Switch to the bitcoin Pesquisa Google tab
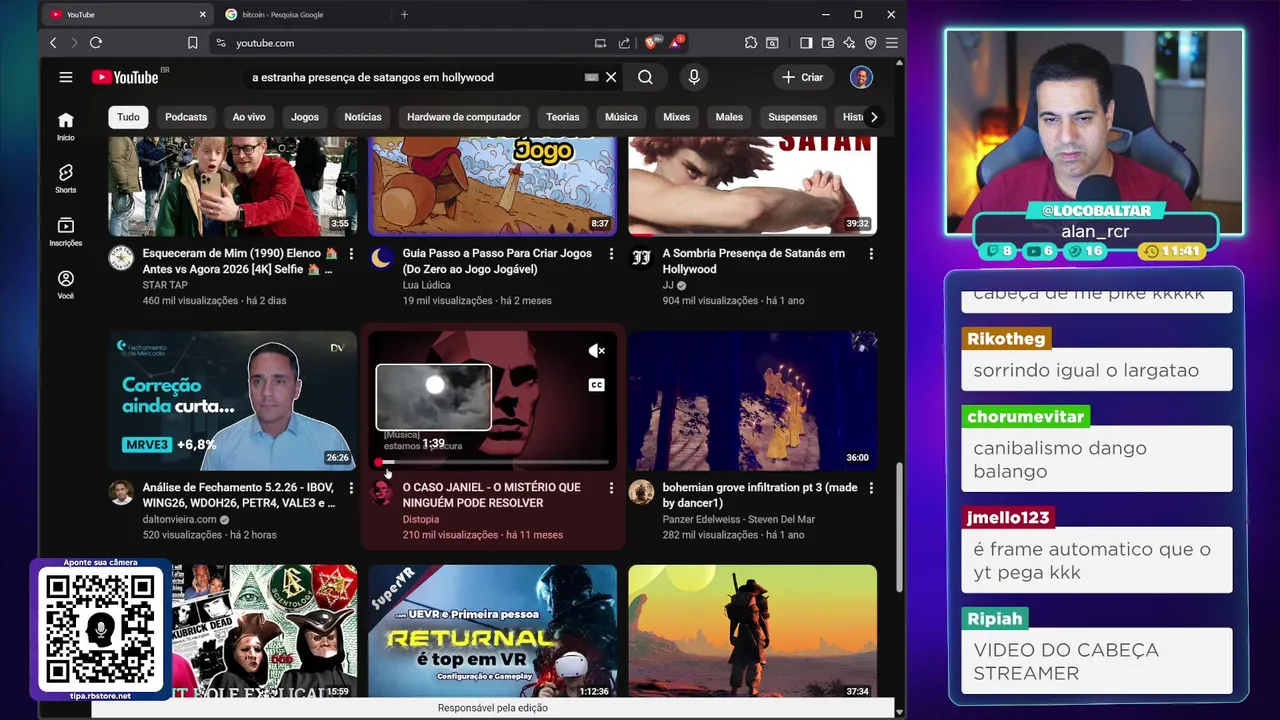Viewport: 1280px width, 720px height. [x=304, y=15]
